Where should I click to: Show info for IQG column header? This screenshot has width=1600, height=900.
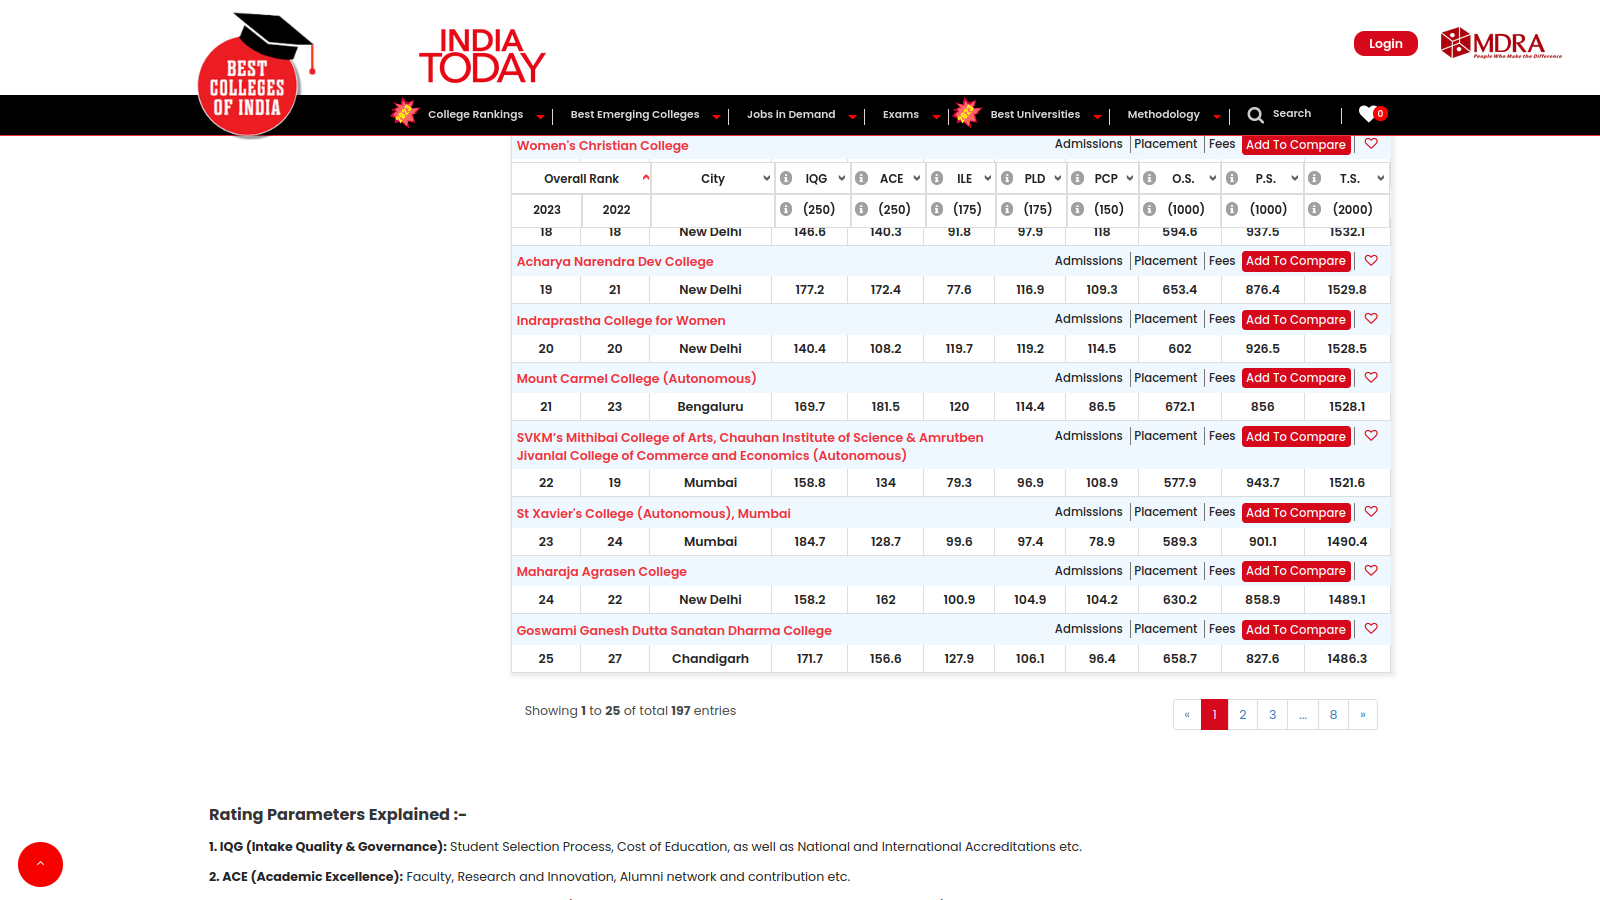[x=786, y=178]
